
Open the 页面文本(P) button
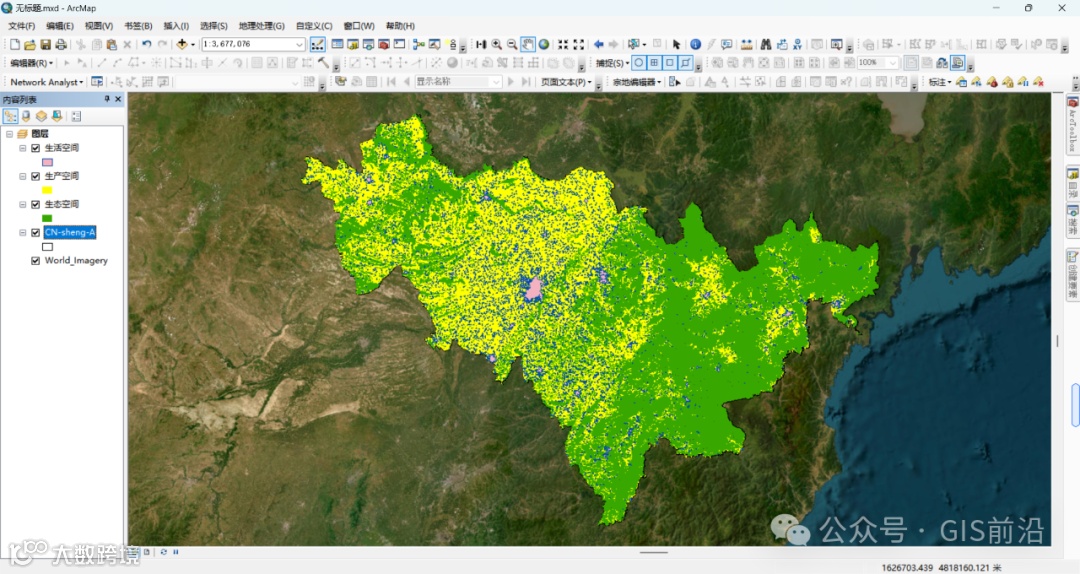pos(565,81)
